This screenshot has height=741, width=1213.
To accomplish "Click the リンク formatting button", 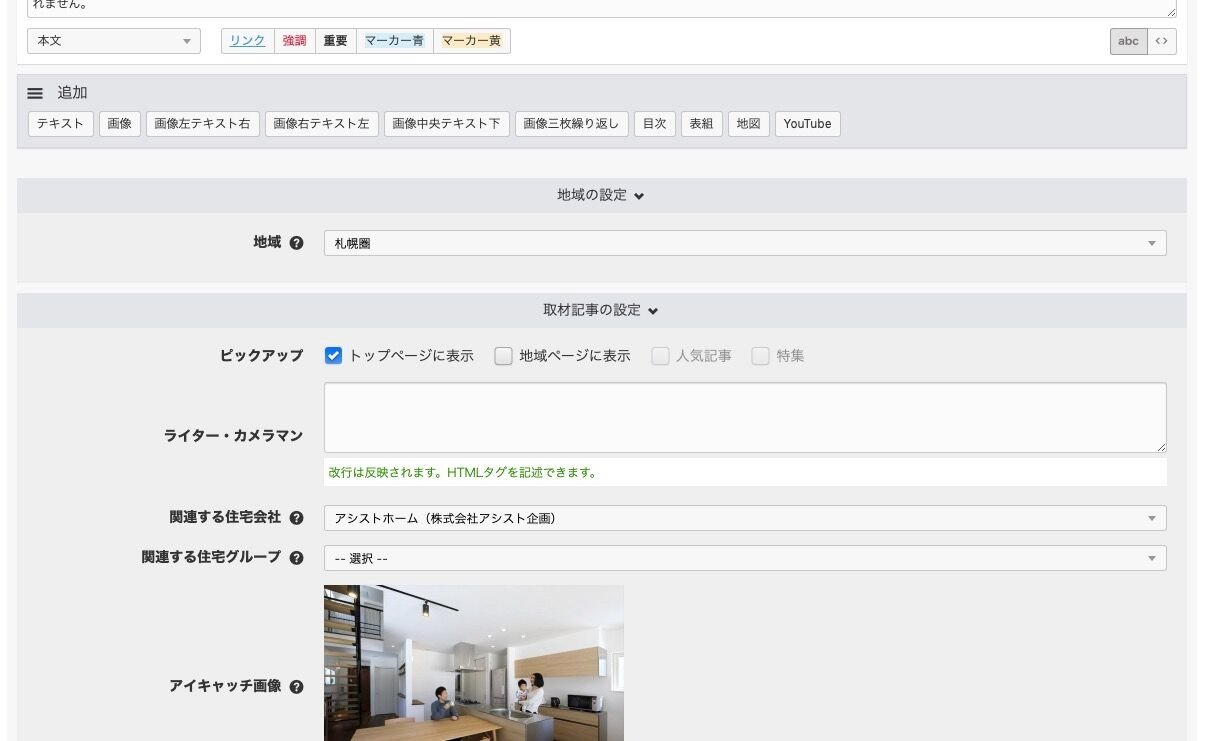I will coord(247,41).
